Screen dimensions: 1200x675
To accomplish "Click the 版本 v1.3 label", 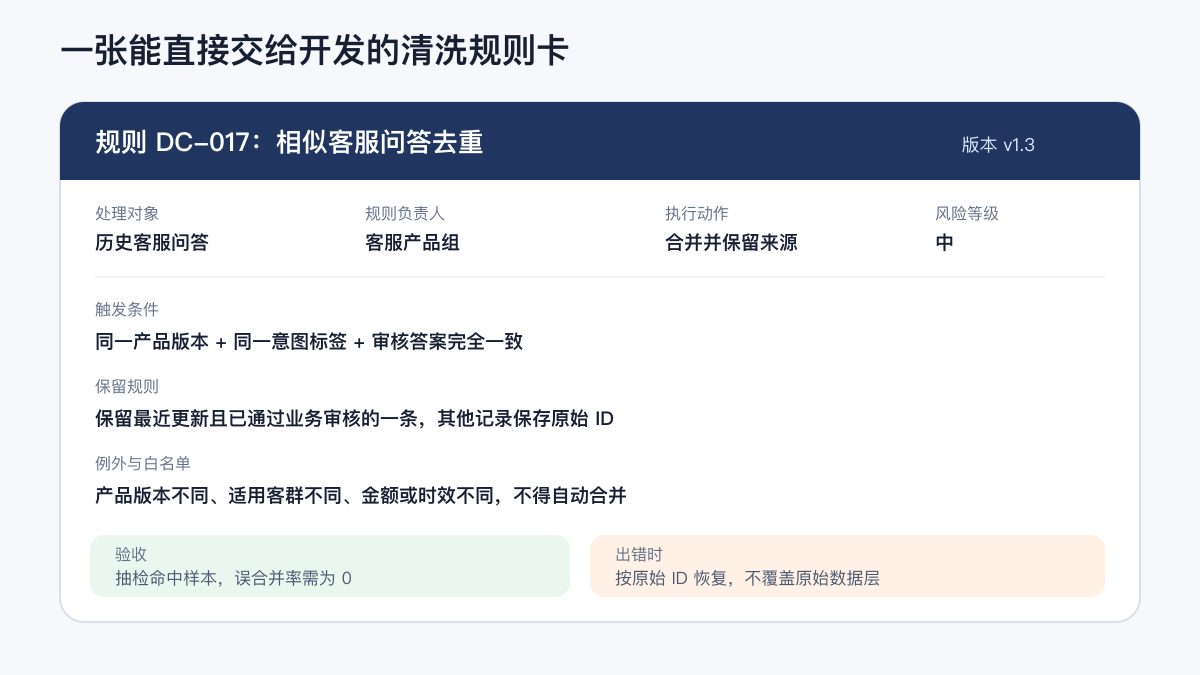I will (998, 145).
